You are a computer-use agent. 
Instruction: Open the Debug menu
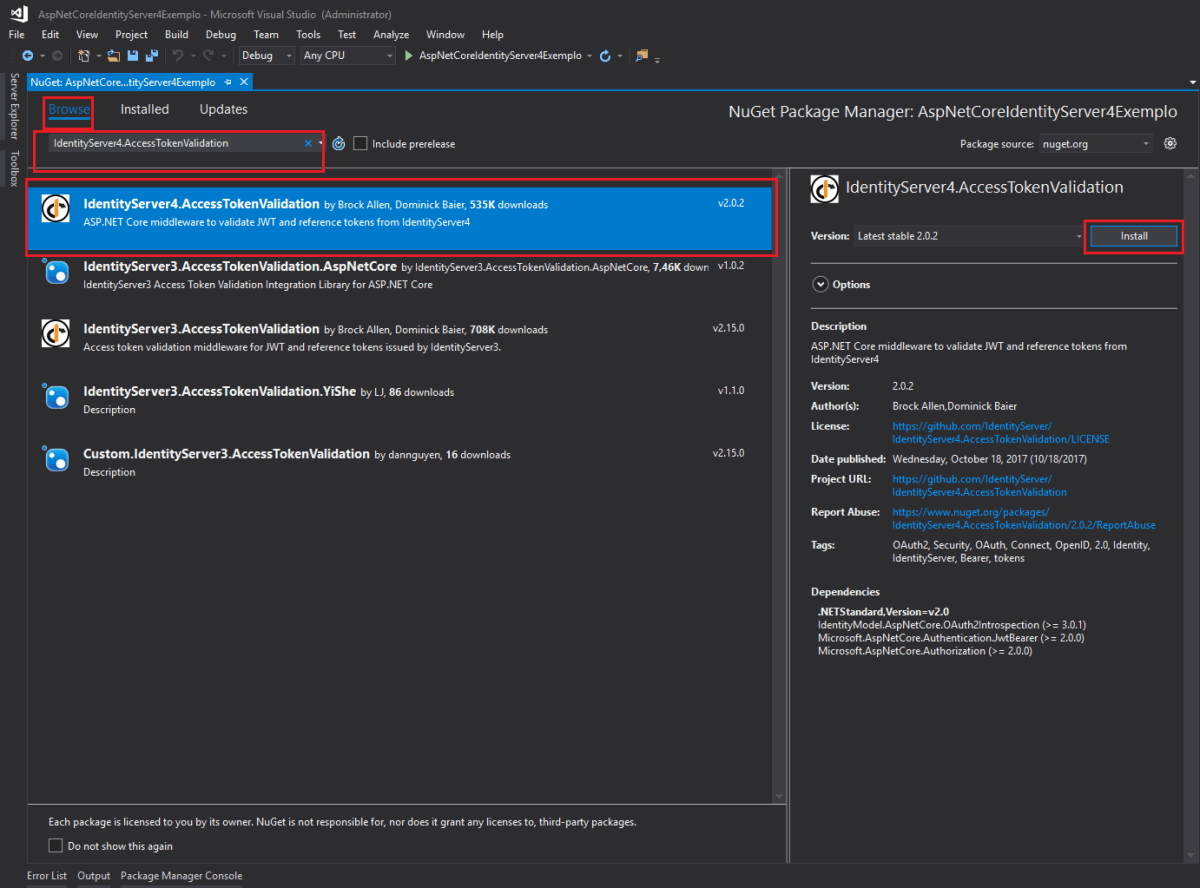[221, 34]
